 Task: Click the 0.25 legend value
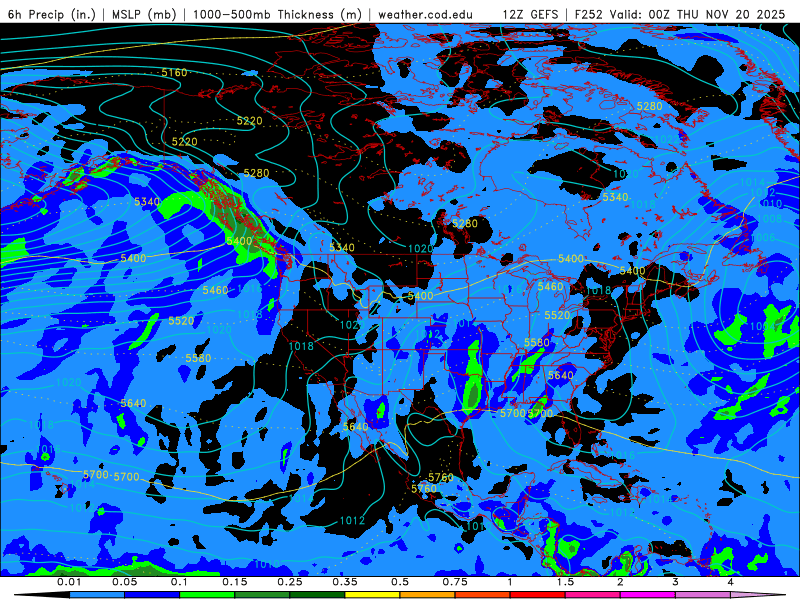(290, 582)
